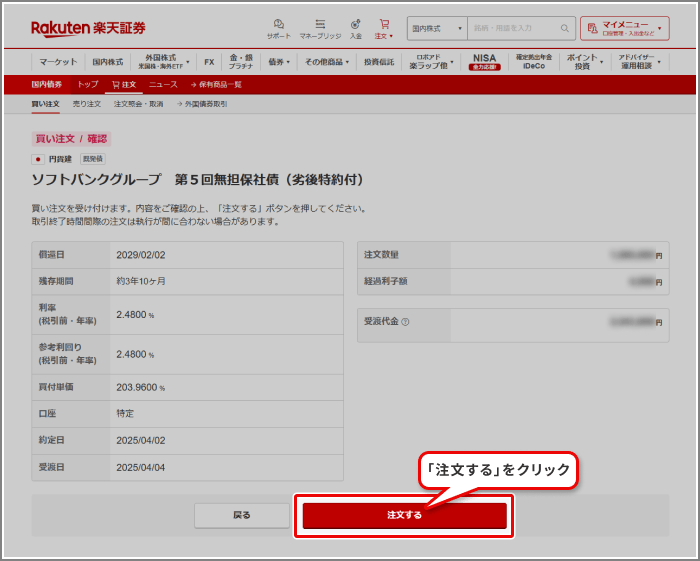
Task: Select the トップ tab in red bar
Action: [88, 84]
